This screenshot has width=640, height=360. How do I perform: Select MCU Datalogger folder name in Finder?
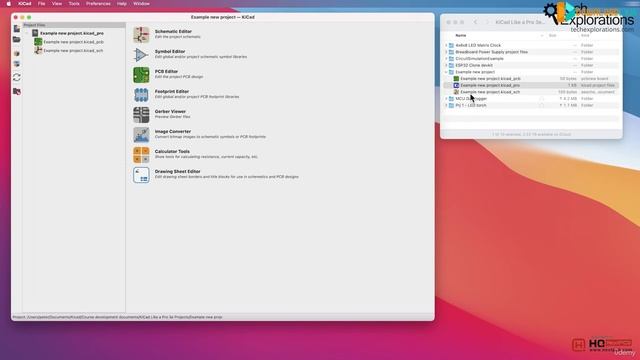coord(471,99)
